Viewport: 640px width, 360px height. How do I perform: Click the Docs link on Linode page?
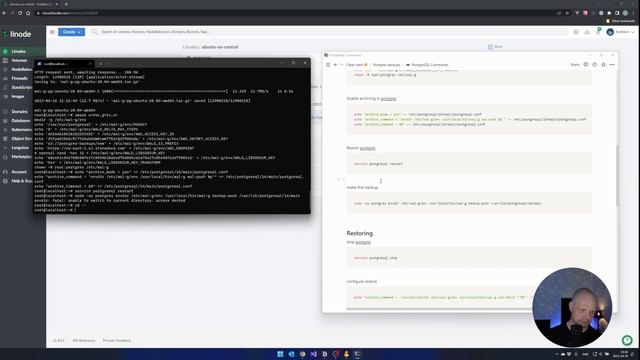pos(496,47)
